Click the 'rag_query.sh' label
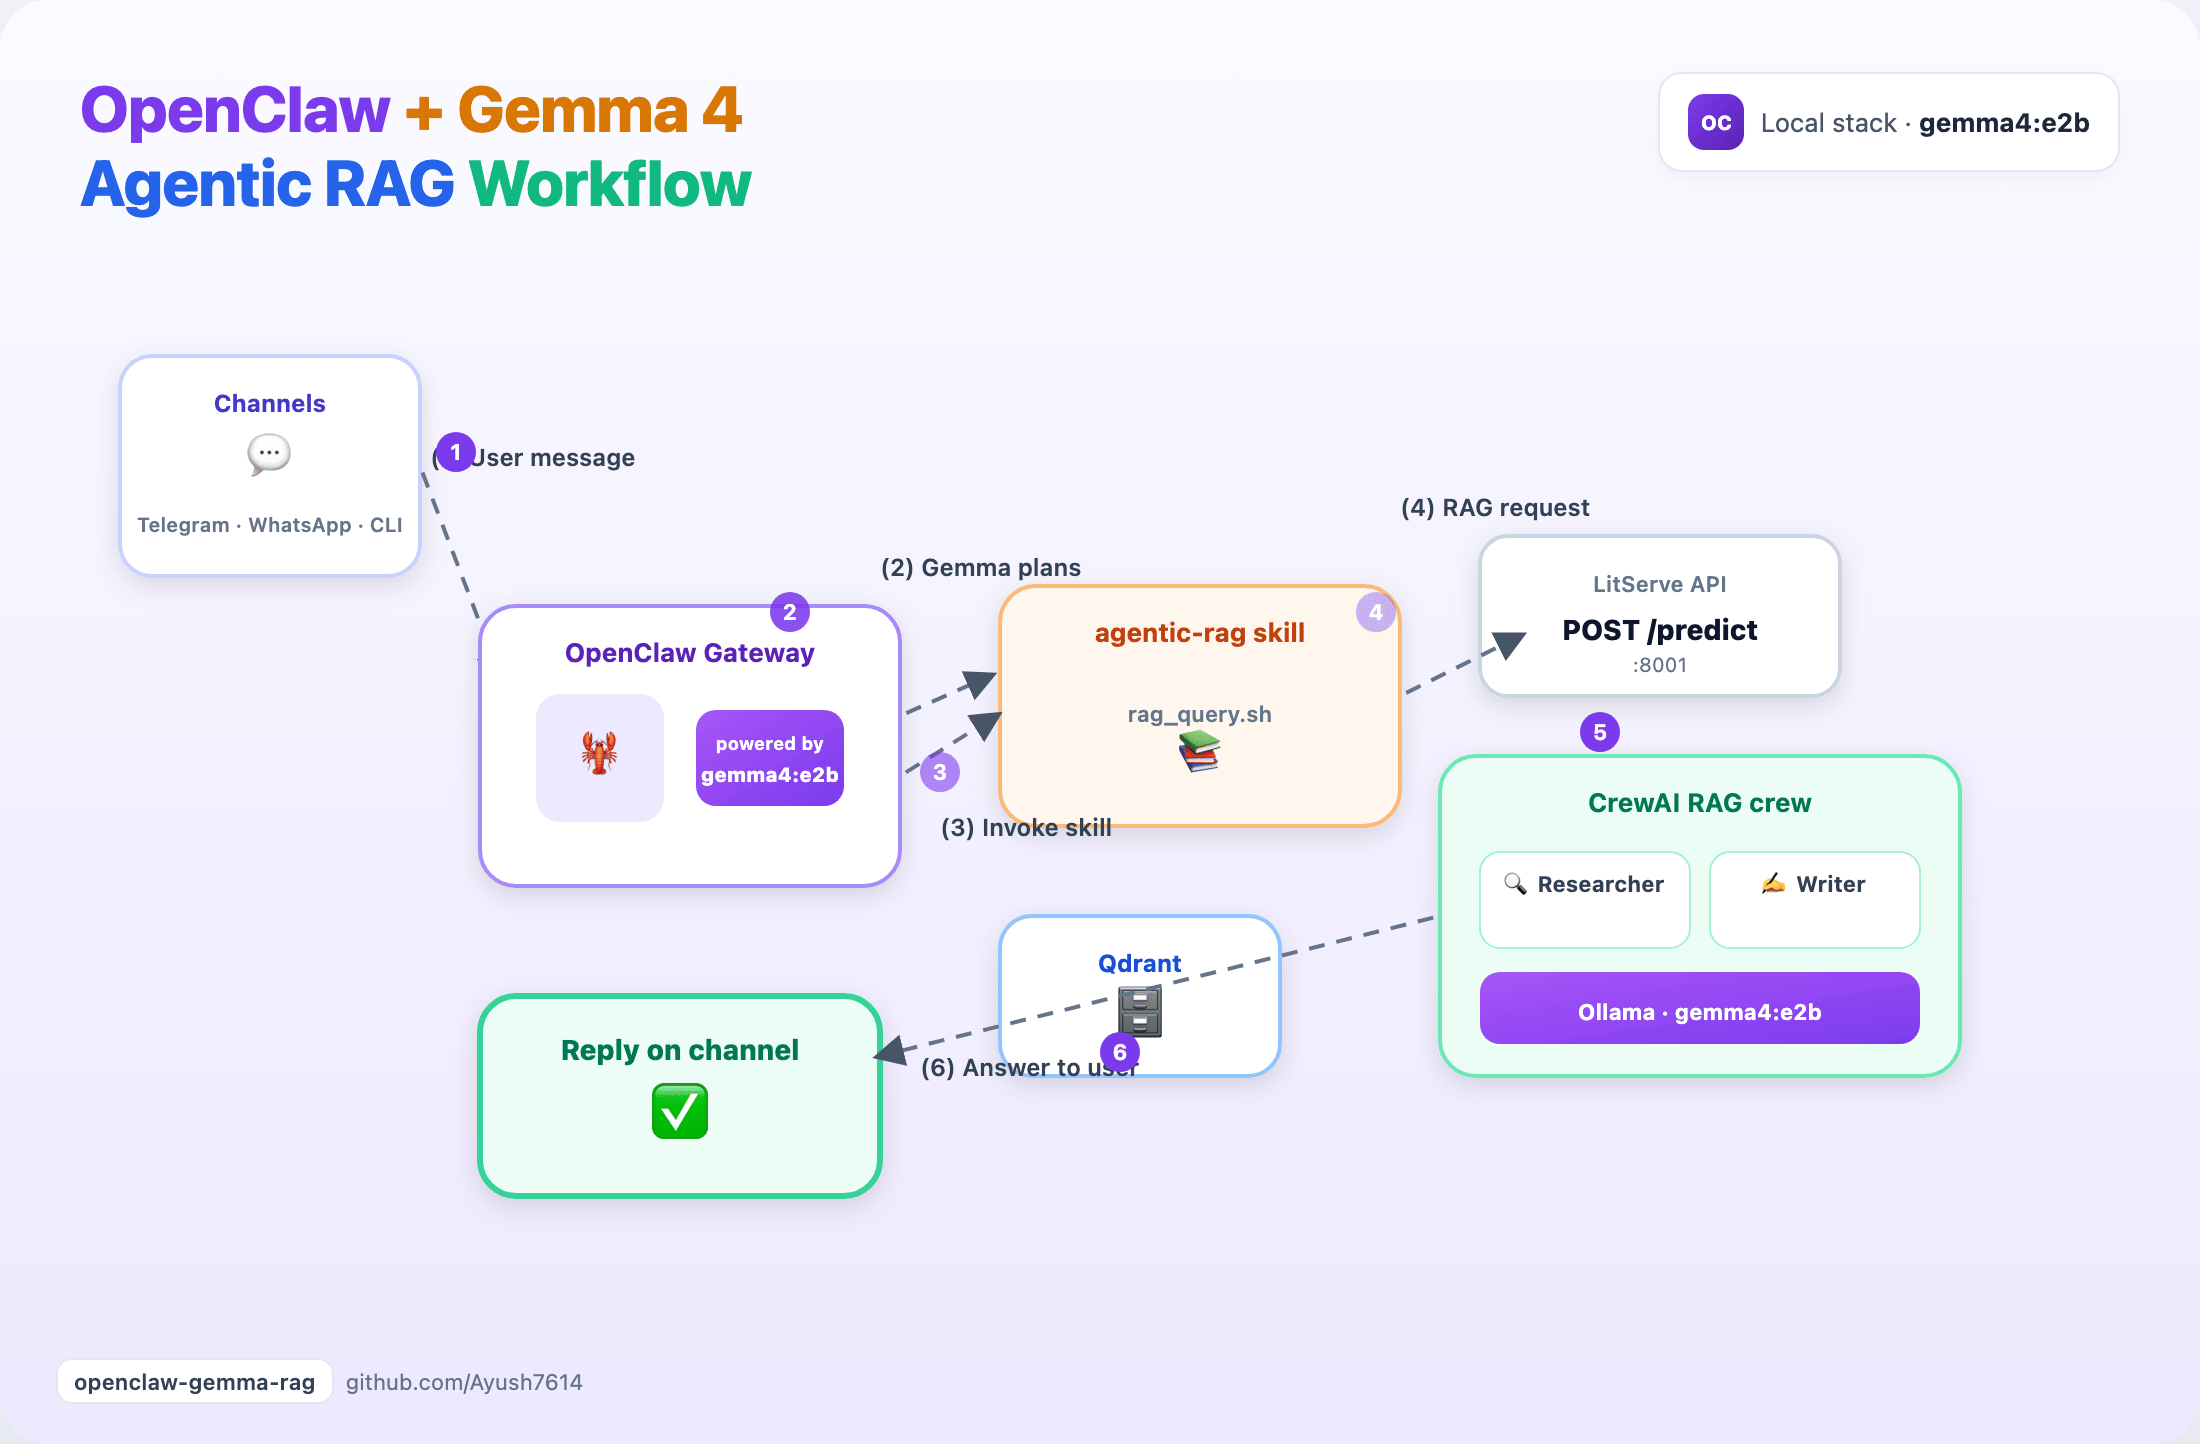The image size is (2200, 1444). (x=1200, y=714)
